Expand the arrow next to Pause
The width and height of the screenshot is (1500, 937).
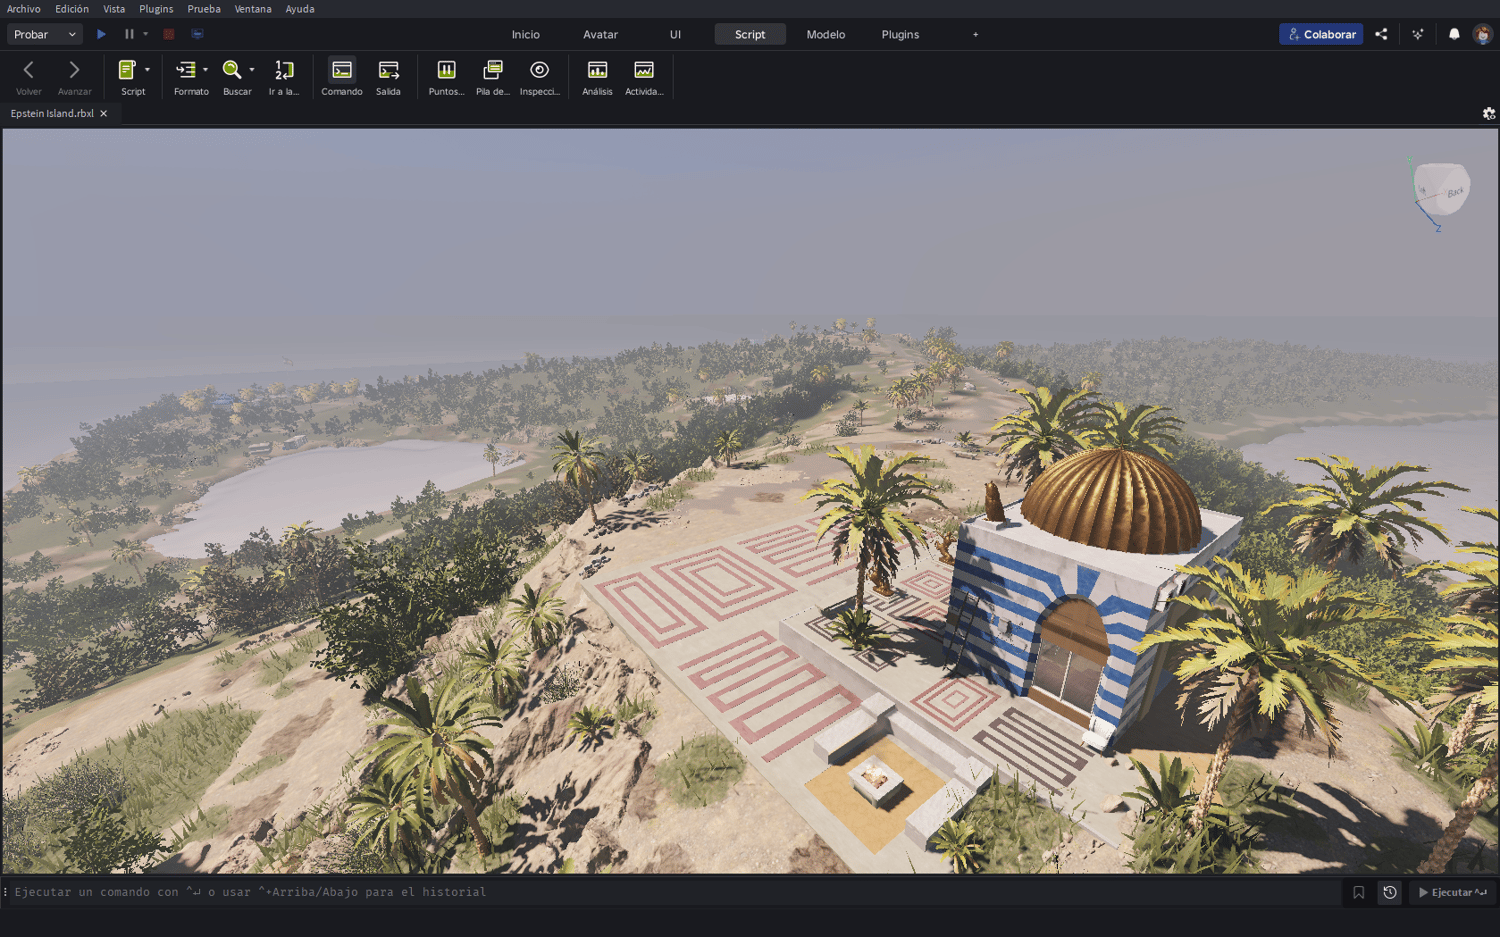[146, 34]
